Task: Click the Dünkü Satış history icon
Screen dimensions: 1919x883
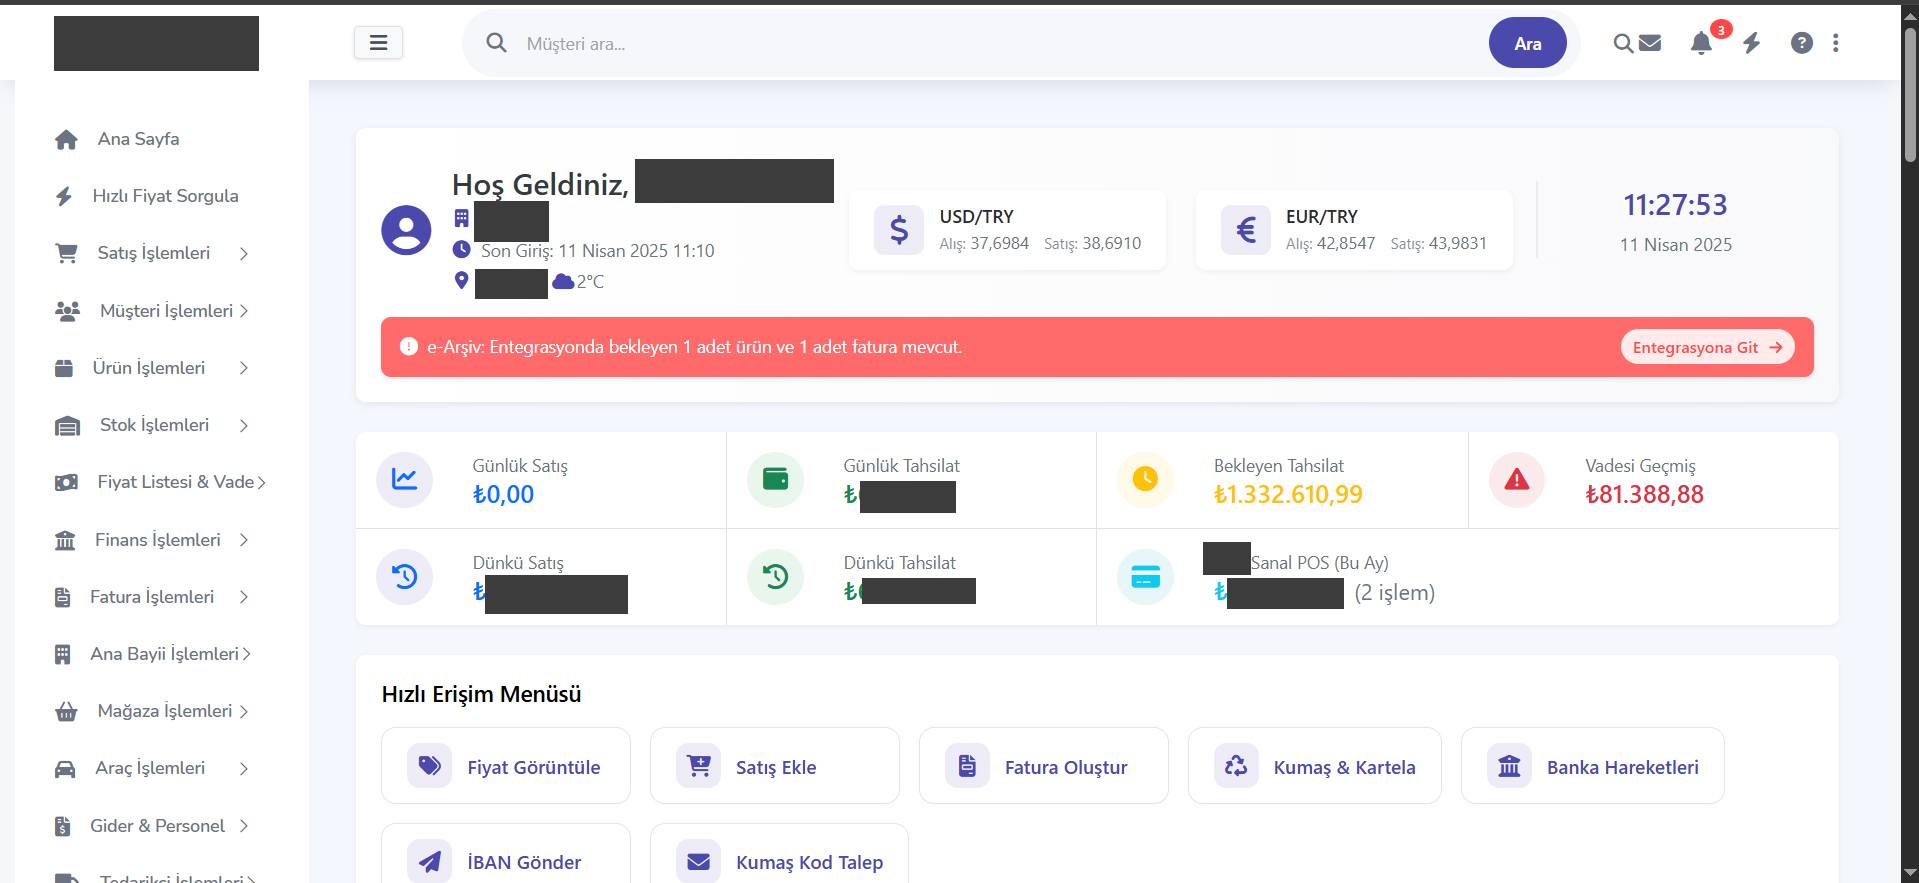Action: (x=404, y=577)
